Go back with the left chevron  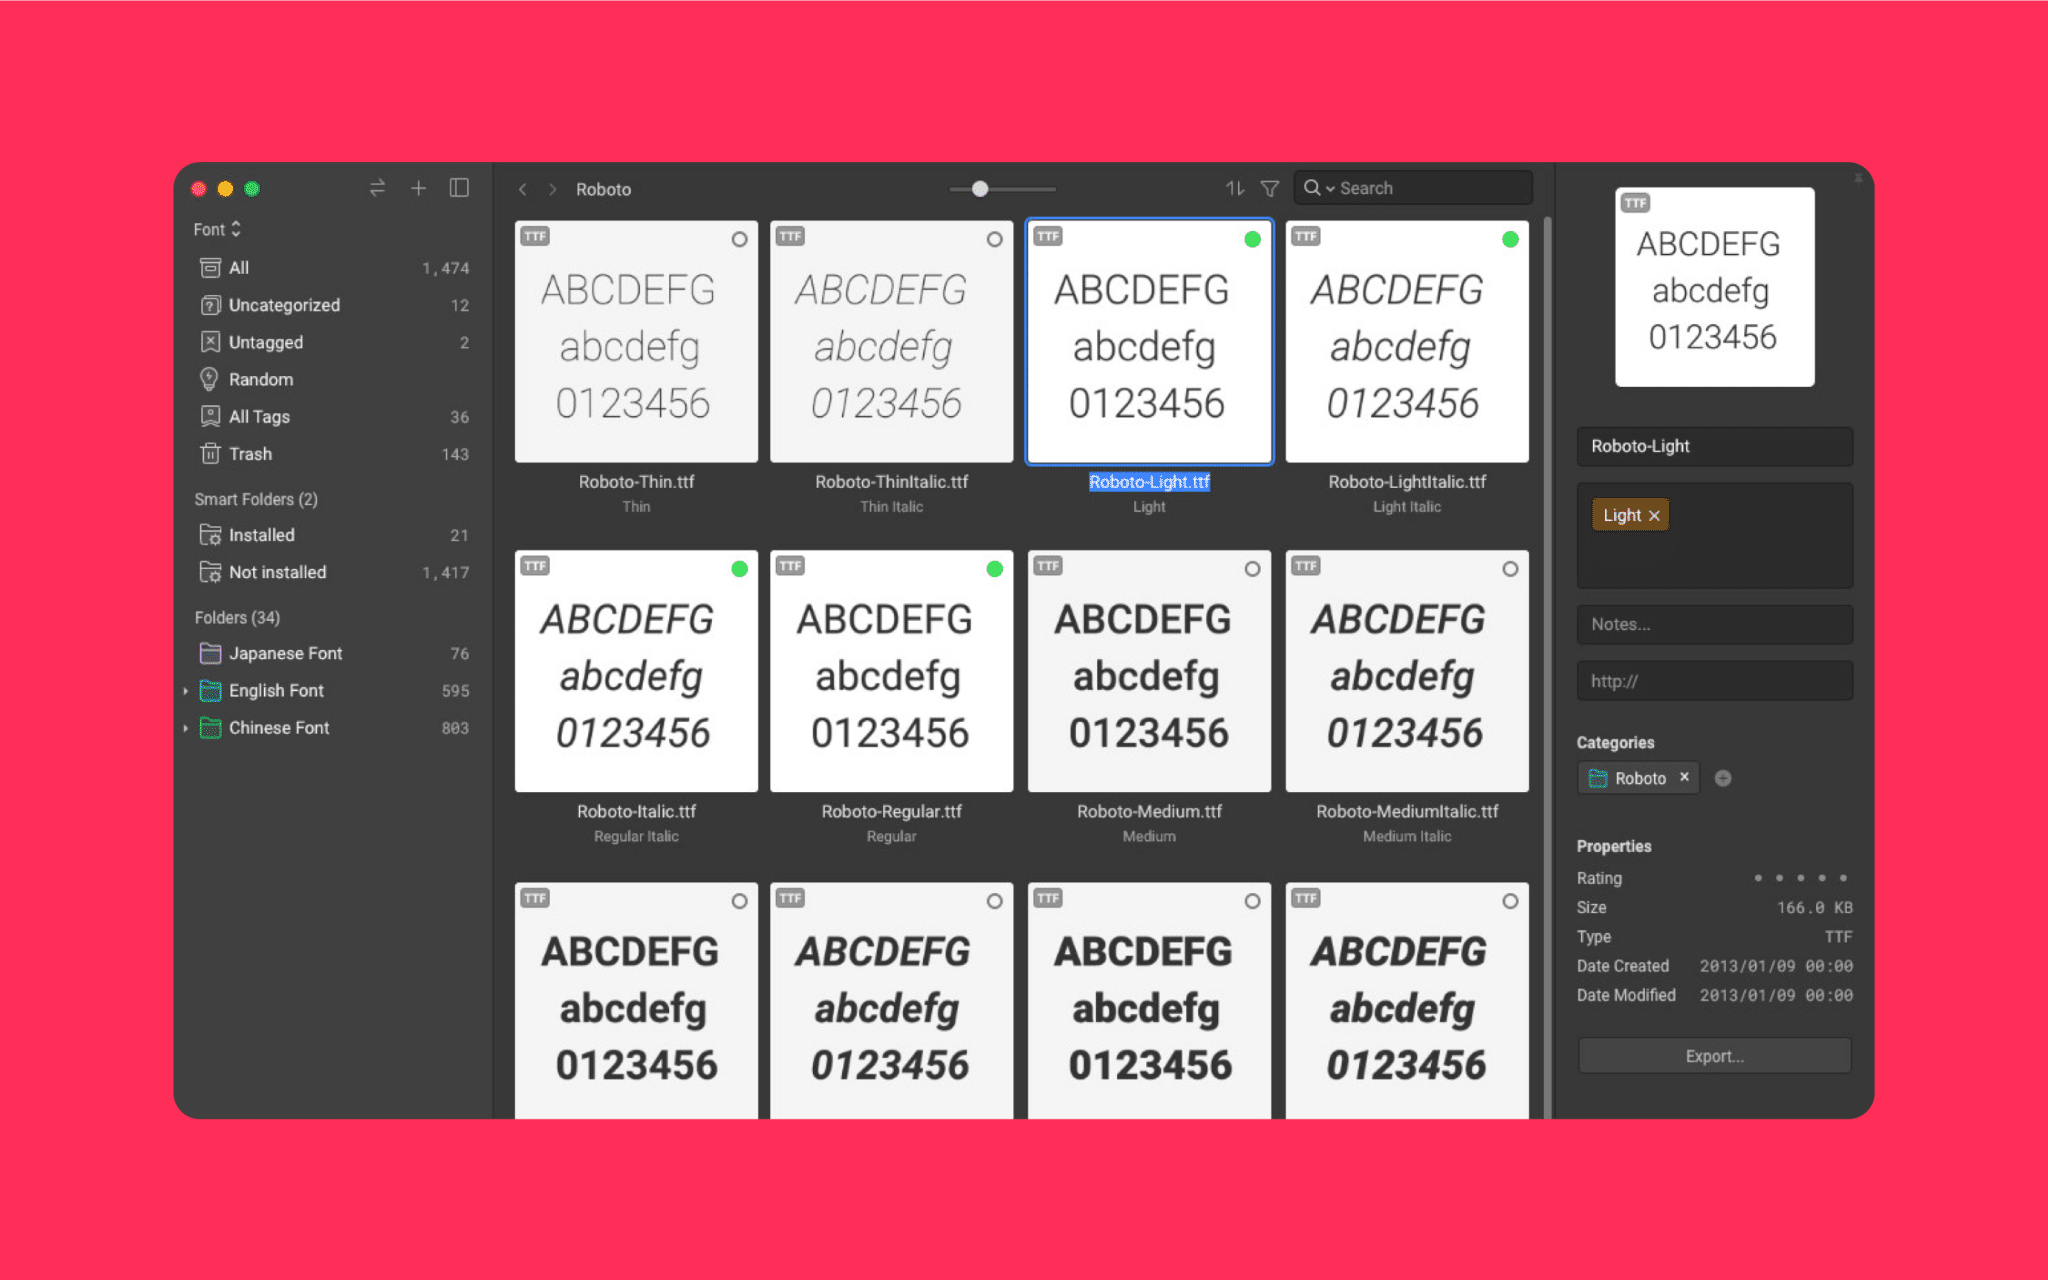(522, 189)
